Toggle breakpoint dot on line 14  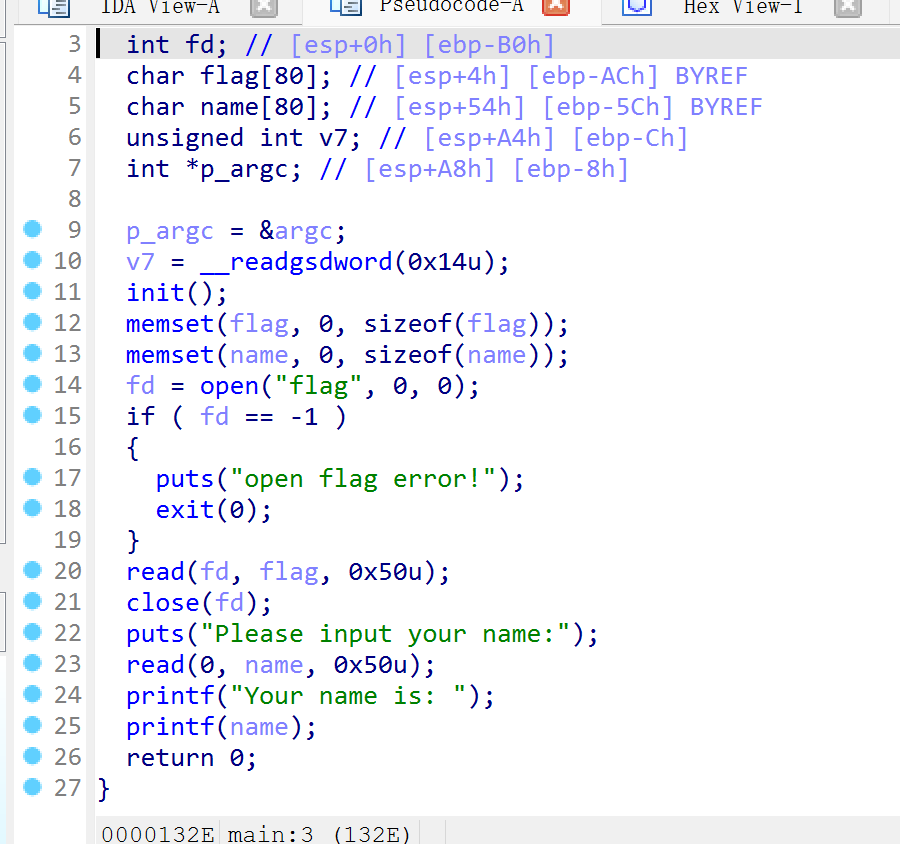tap(34, 385)
